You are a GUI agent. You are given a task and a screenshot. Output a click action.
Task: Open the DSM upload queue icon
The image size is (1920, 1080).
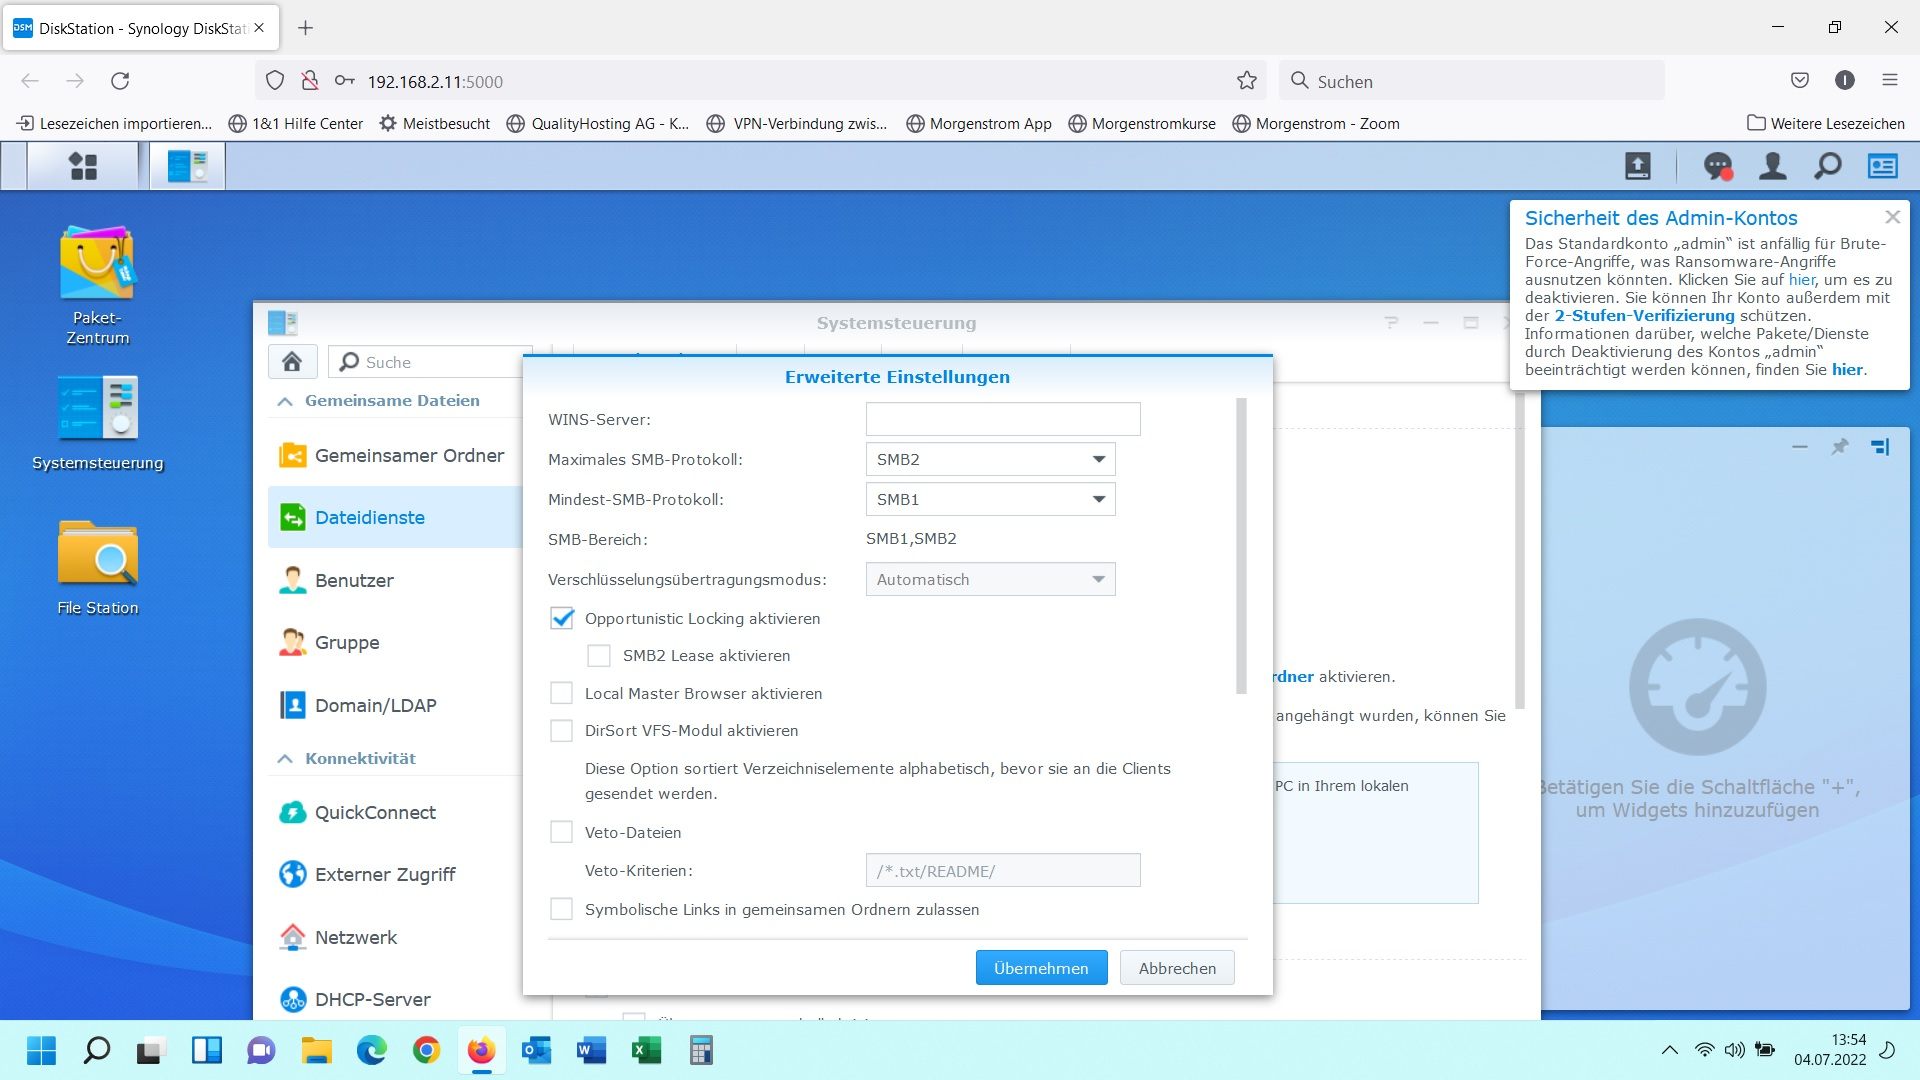[1638, 166]
